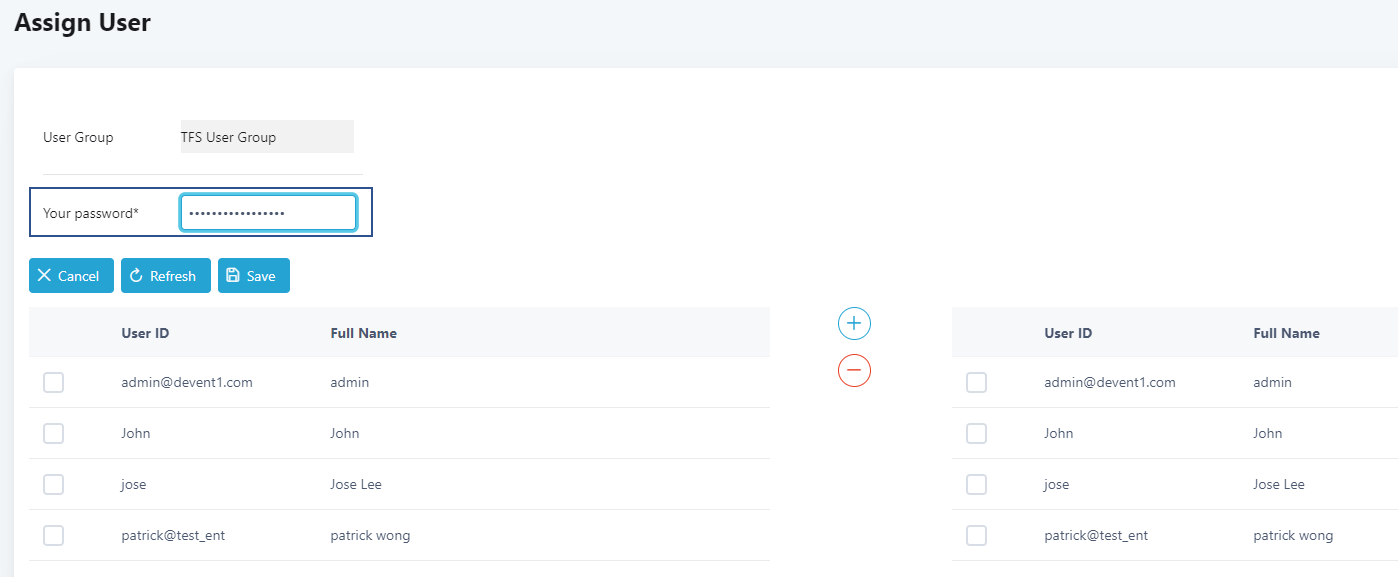Image resolution: width=1398 pixels, height=577 pixels.
Task: Select John's checkbox in left table
Action: coord(54,433)
